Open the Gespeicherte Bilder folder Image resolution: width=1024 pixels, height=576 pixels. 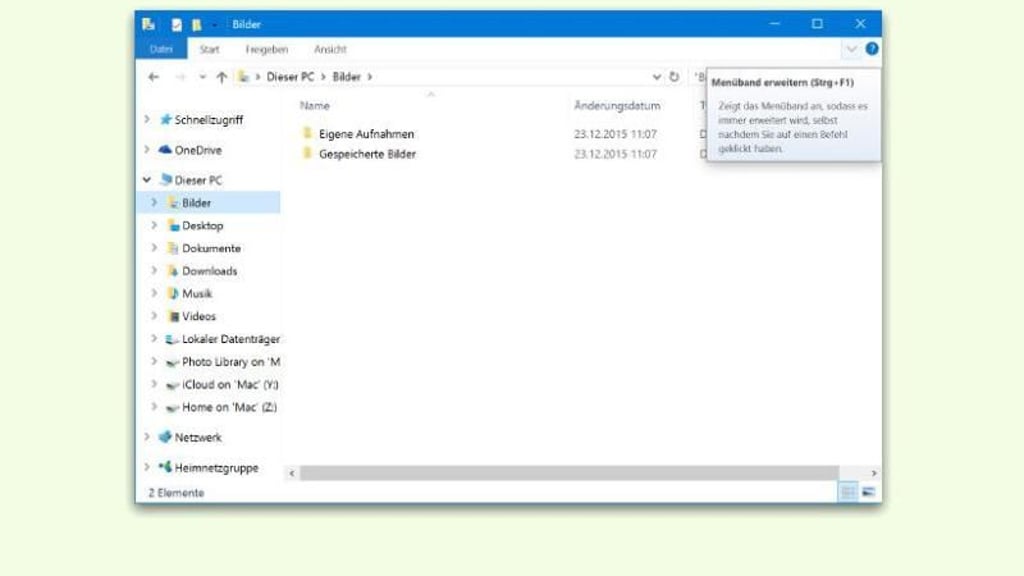pos(365,154)
